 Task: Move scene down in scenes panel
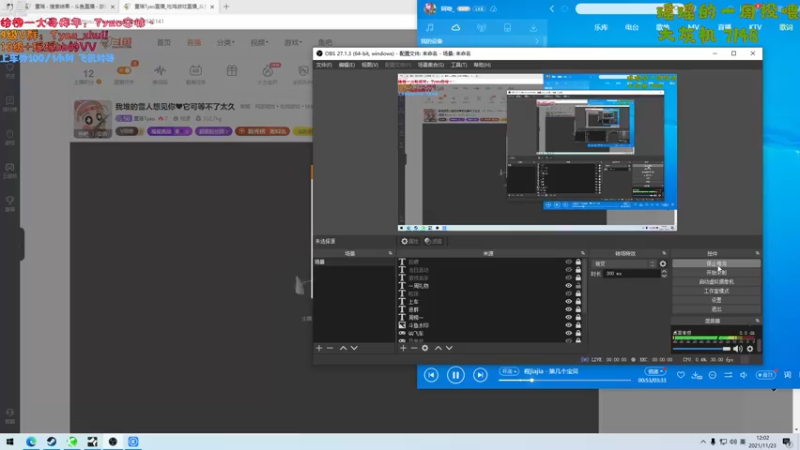(x=354, y=348)
